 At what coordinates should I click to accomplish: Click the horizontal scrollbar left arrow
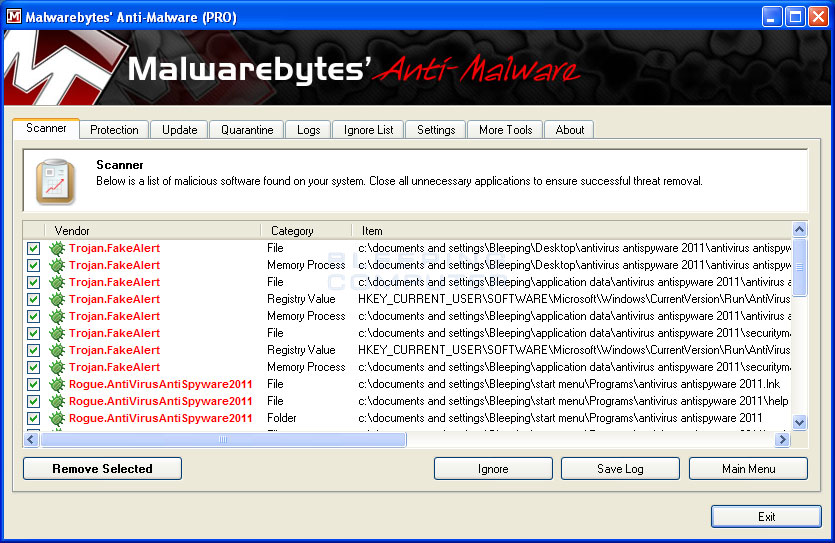(x=31, y=439)
